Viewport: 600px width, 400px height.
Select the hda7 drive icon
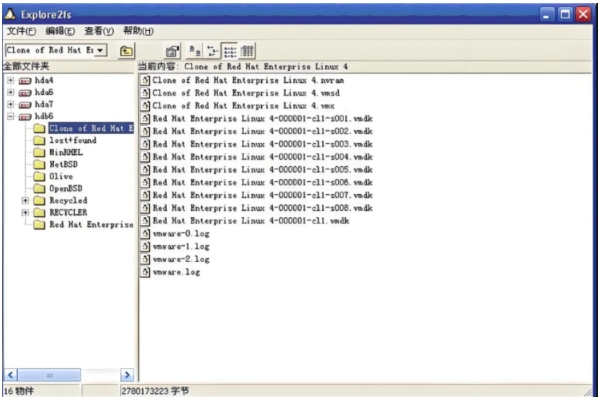tap(25, 103)
